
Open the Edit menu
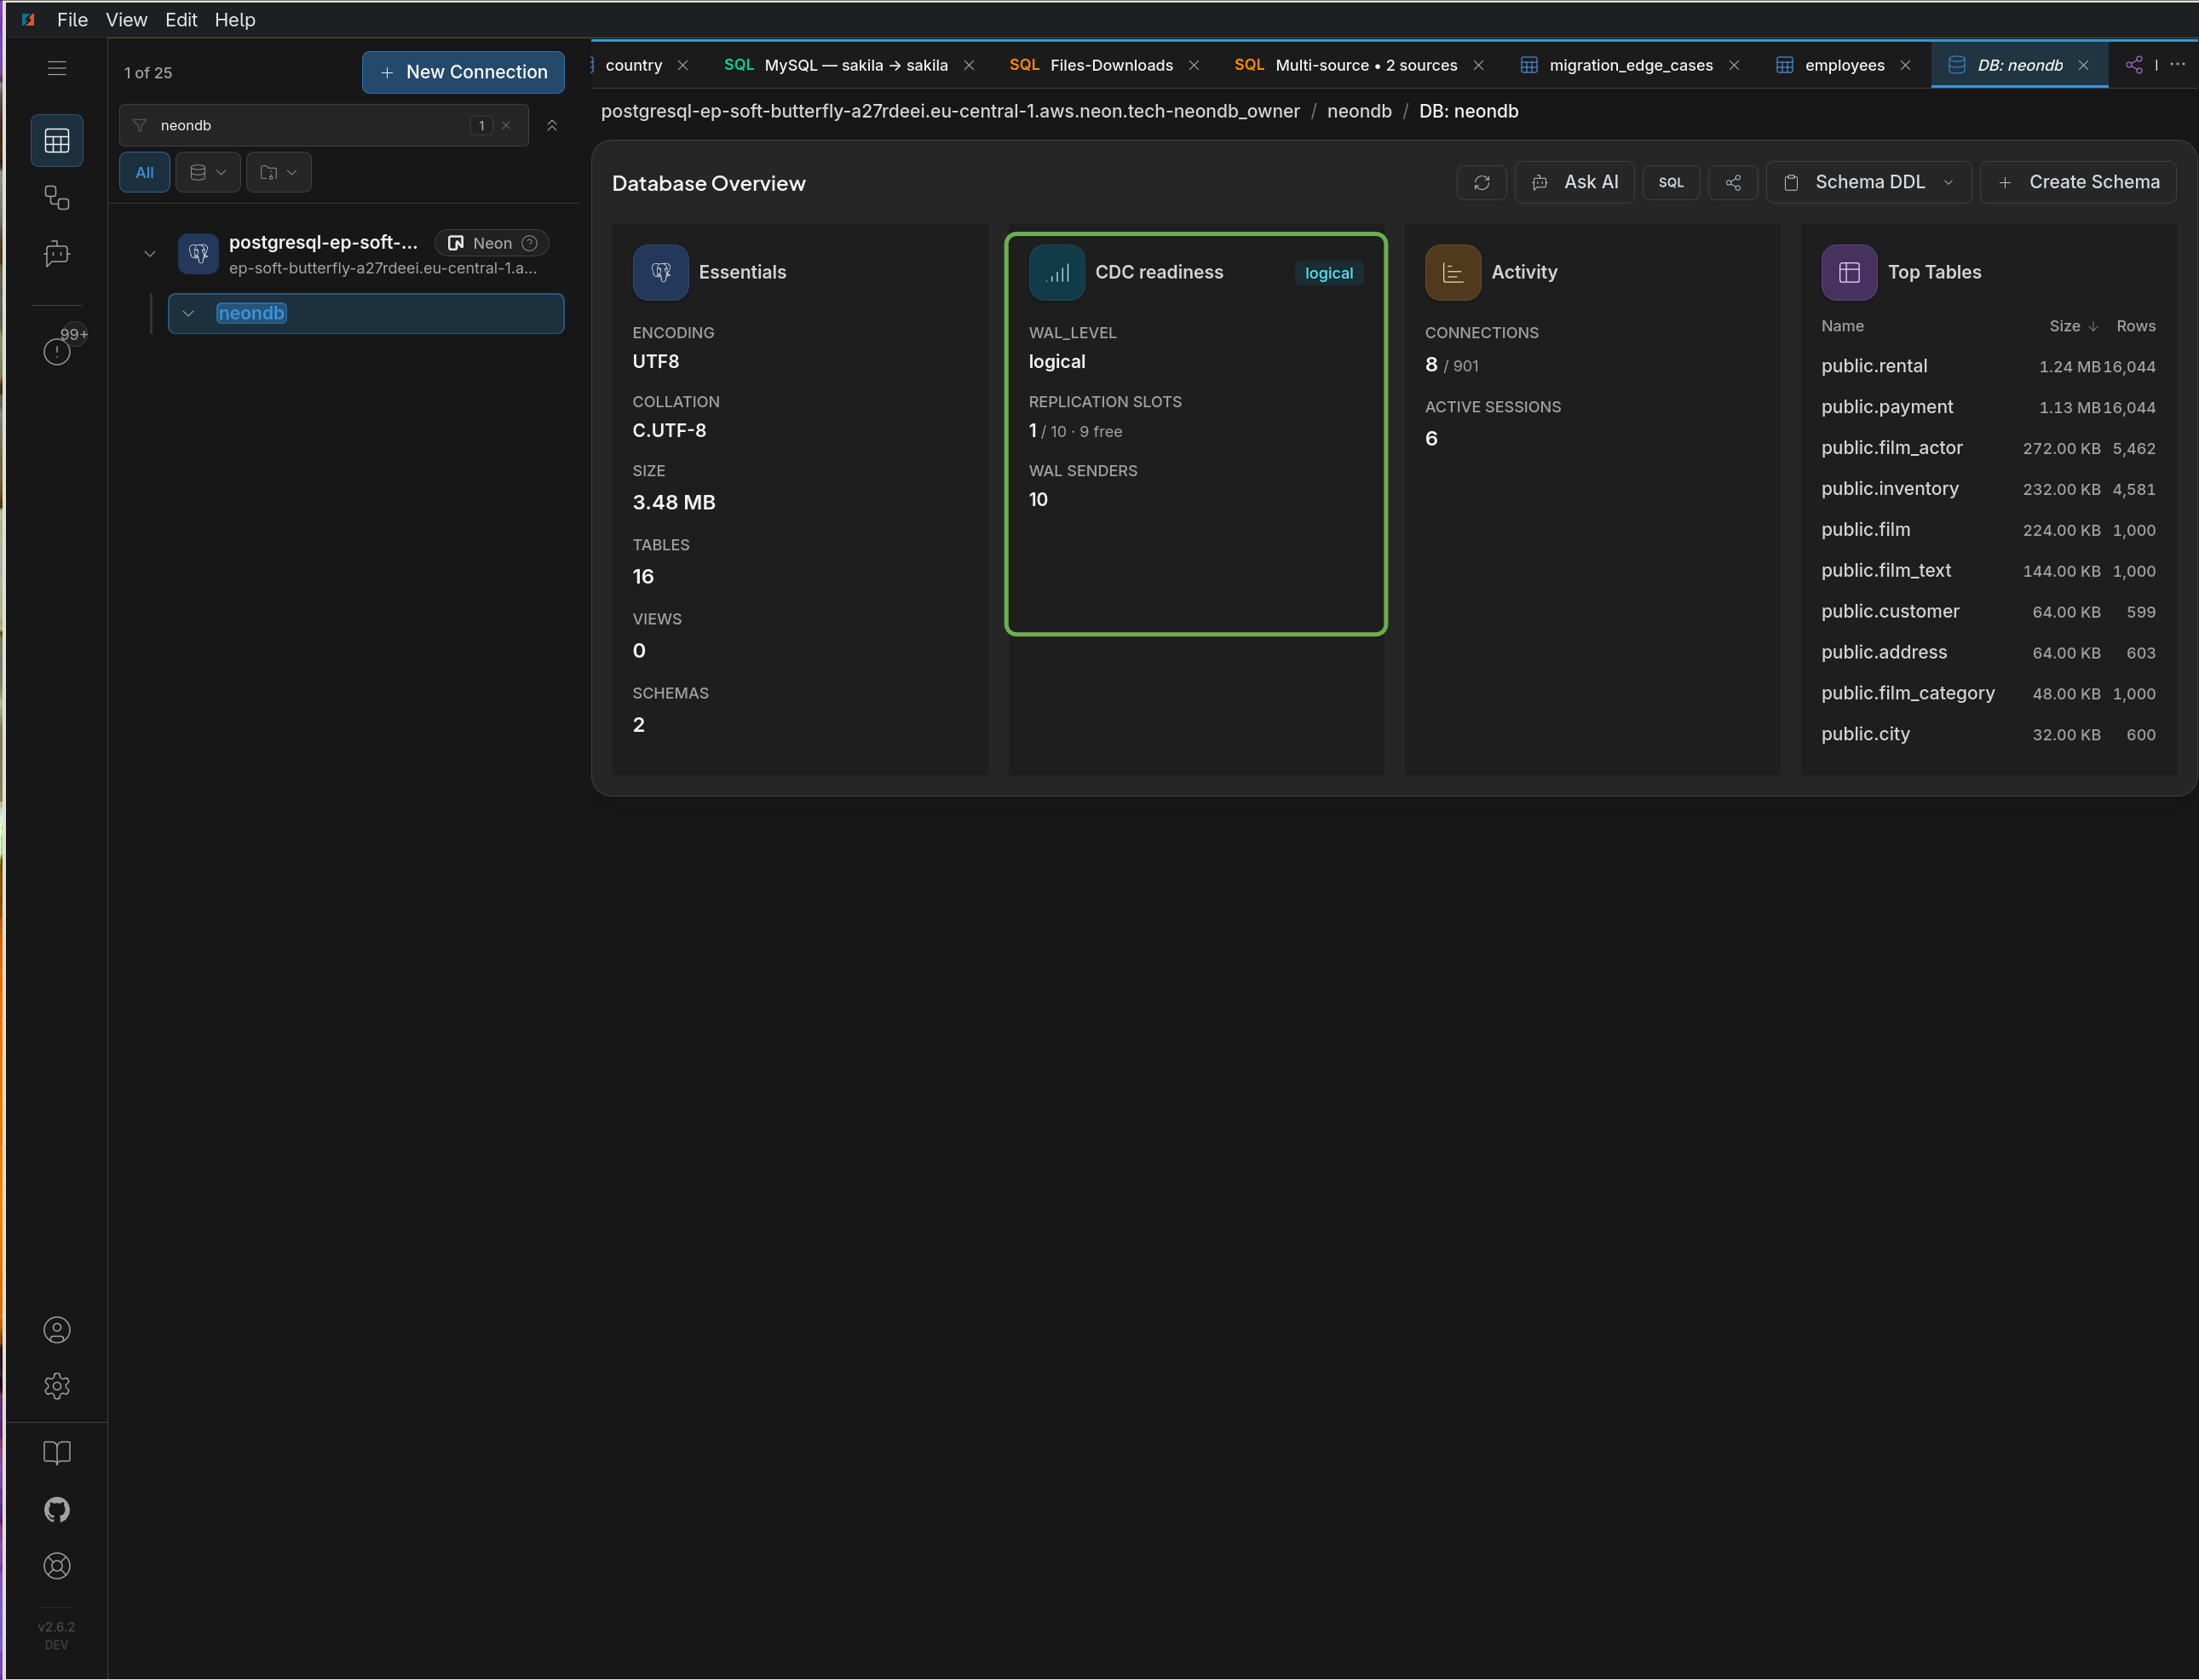(181, 20)
